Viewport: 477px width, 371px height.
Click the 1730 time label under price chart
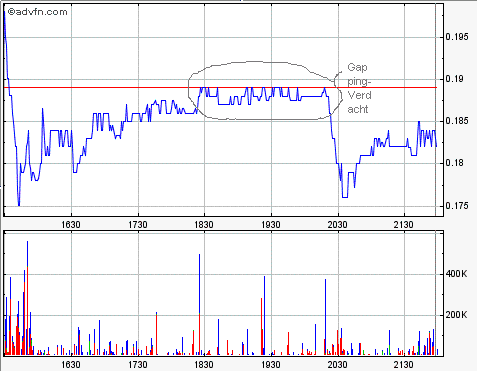138,225
